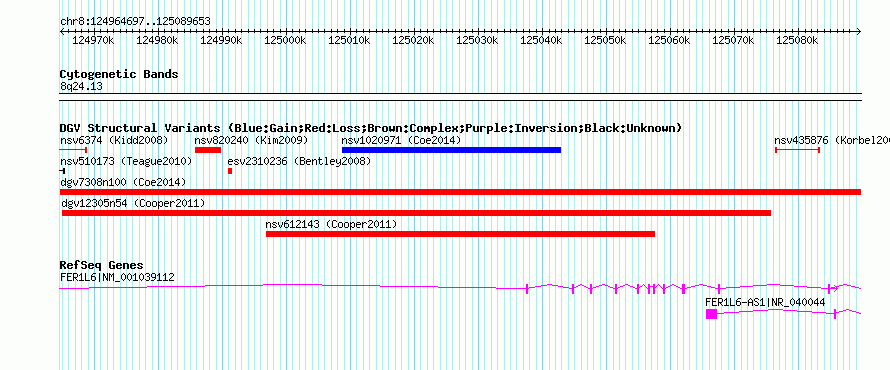Select the red nsv820240 loss bar
The image size is (890, 370).
coord(208,150)
